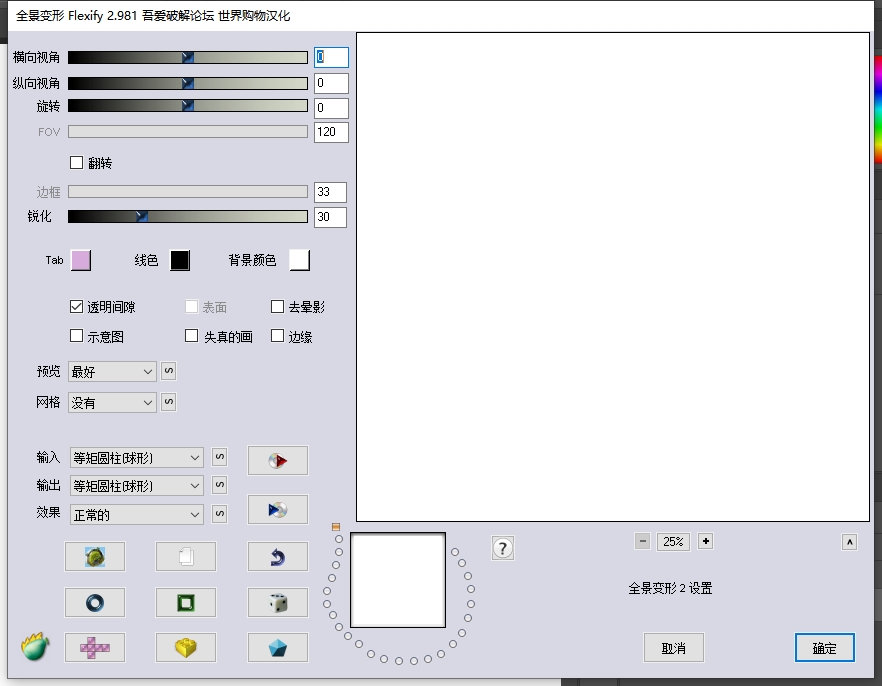
Task: Click the up arrow button under preview
Action: coord(849,542)
